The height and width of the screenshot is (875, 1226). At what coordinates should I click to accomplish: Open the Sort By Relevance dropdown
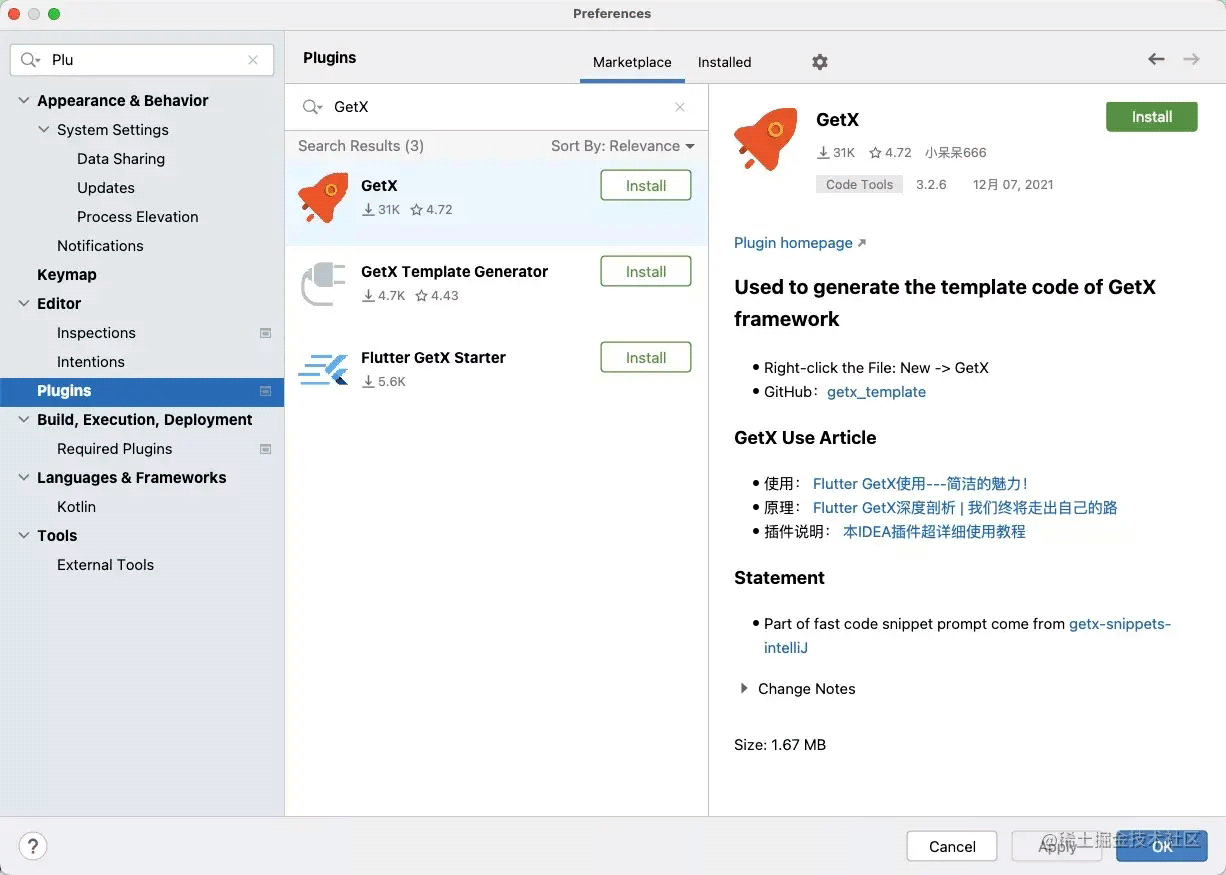click(x=622, y=146)
